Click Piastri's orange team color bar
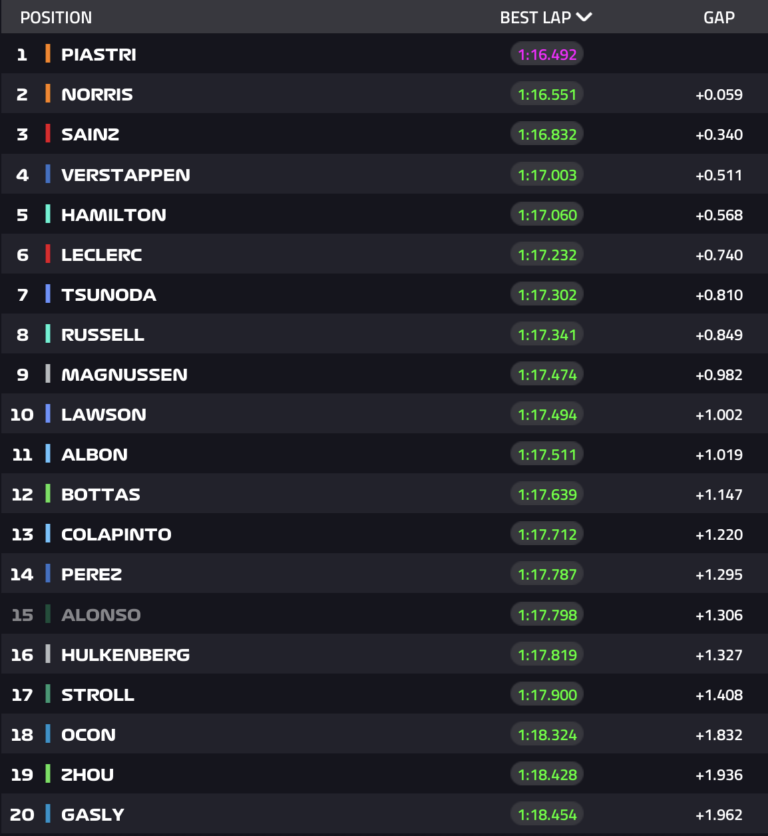The height and width of the screenshot is (836, 768). tap(47, 54)
